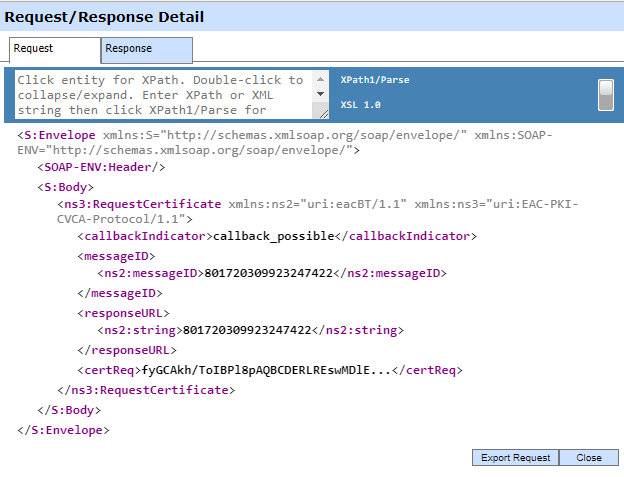The image size is (624, 477).
Task: Collapse the ns3:RequestCertificate opening element
Action: tap(140, 204)
